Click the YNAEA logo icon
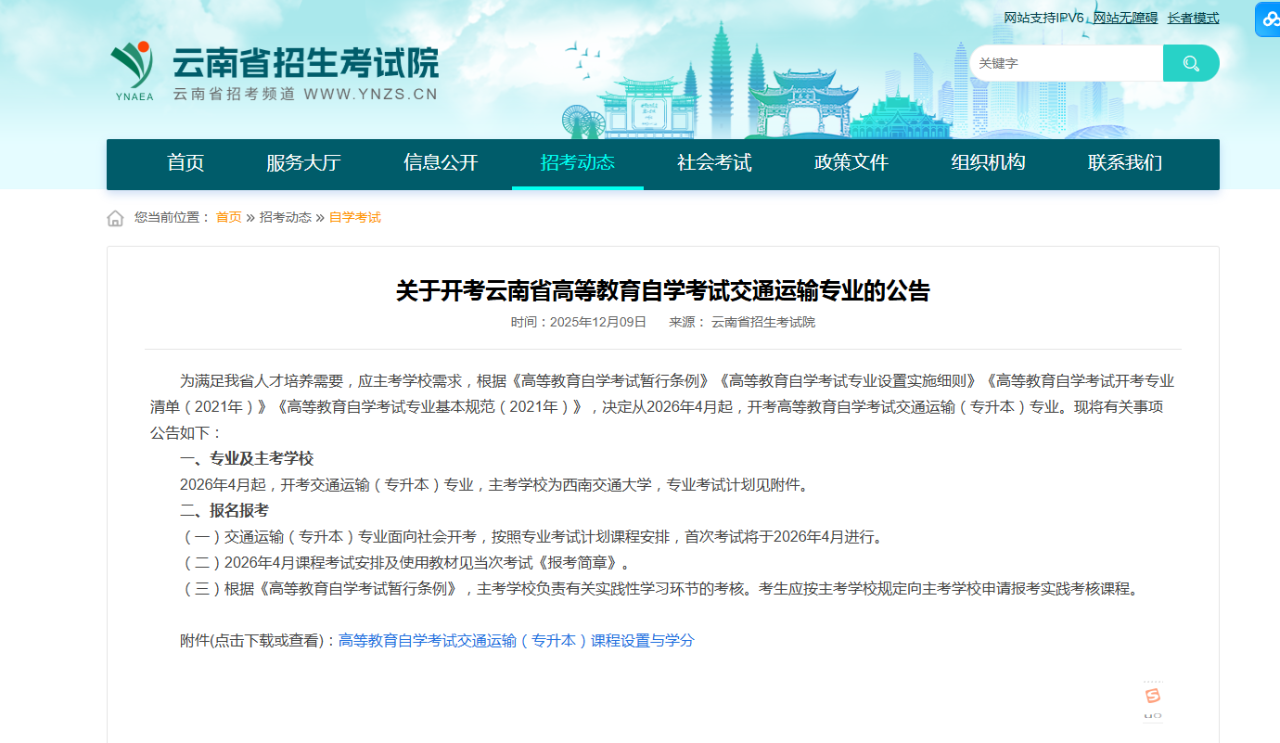Image resolution: width=1280 pixels, height=743 pixels. [133, 70]
